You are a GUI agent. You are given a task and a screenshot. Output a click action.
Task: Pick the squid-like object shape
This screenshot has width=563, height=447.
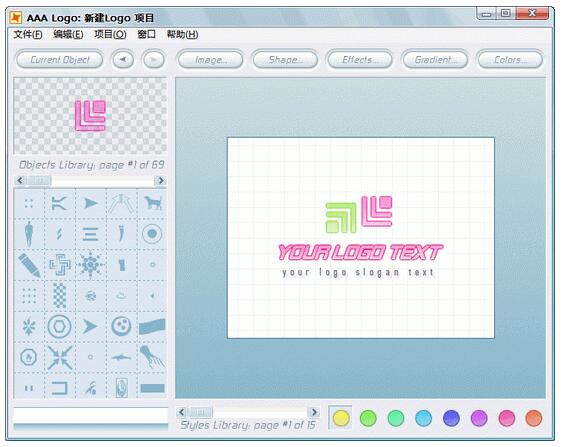pyautogui.click(x=152, y=357)
